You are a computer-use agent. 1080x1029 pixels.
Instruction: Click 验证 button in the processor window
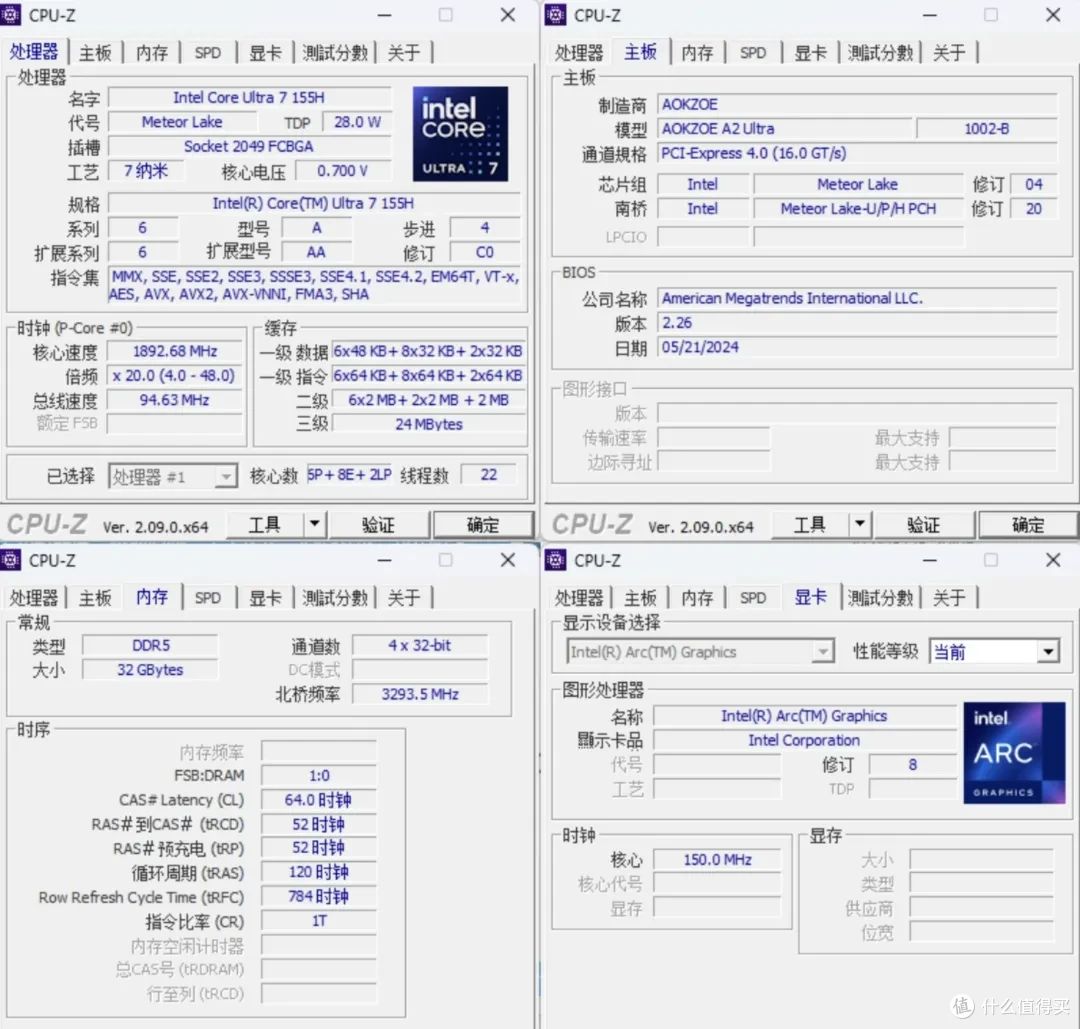pyautogui.click(x=379, y=524)
